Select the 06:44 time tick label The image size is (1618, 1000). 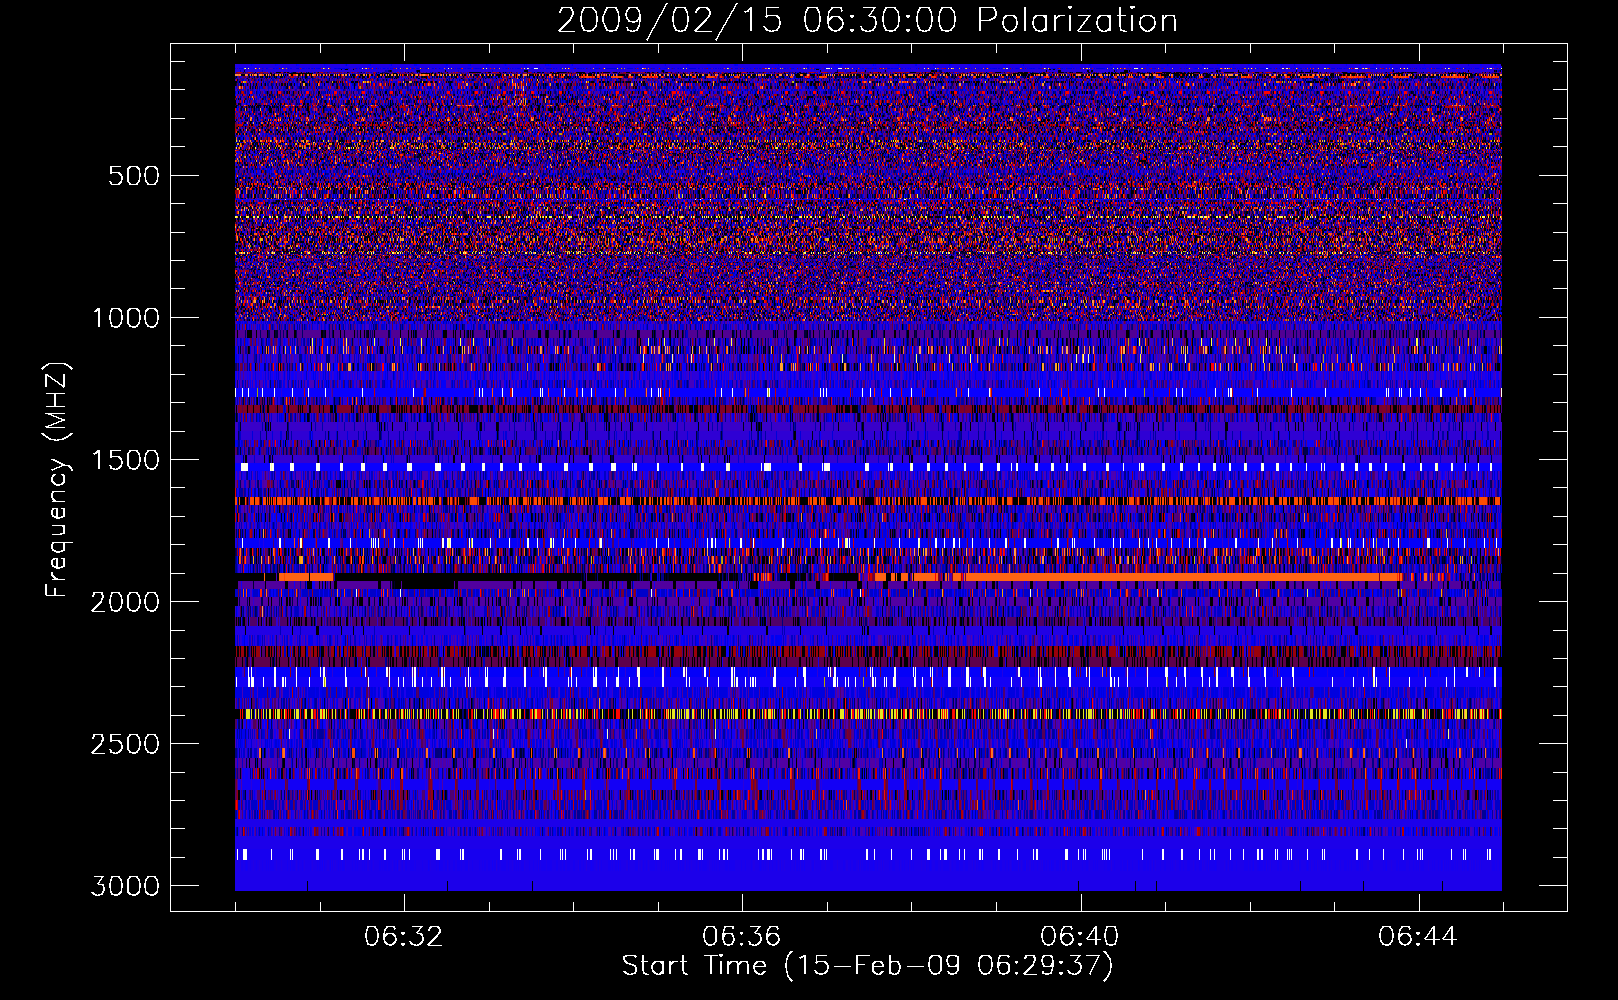1418,937
